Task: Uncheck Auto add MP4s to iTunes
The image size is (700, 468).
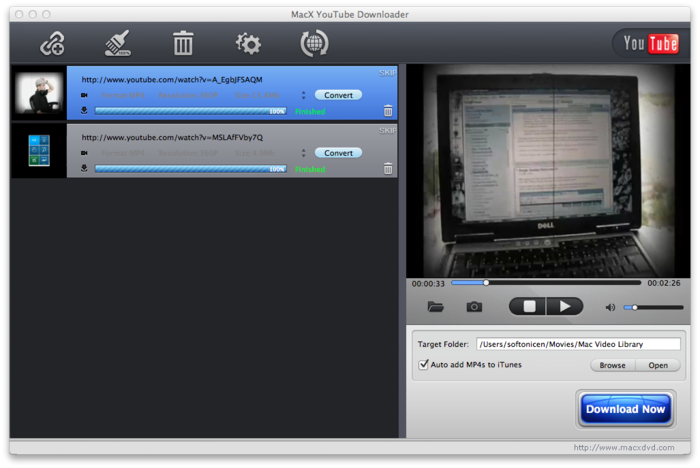Action: [x=424, y=365]
